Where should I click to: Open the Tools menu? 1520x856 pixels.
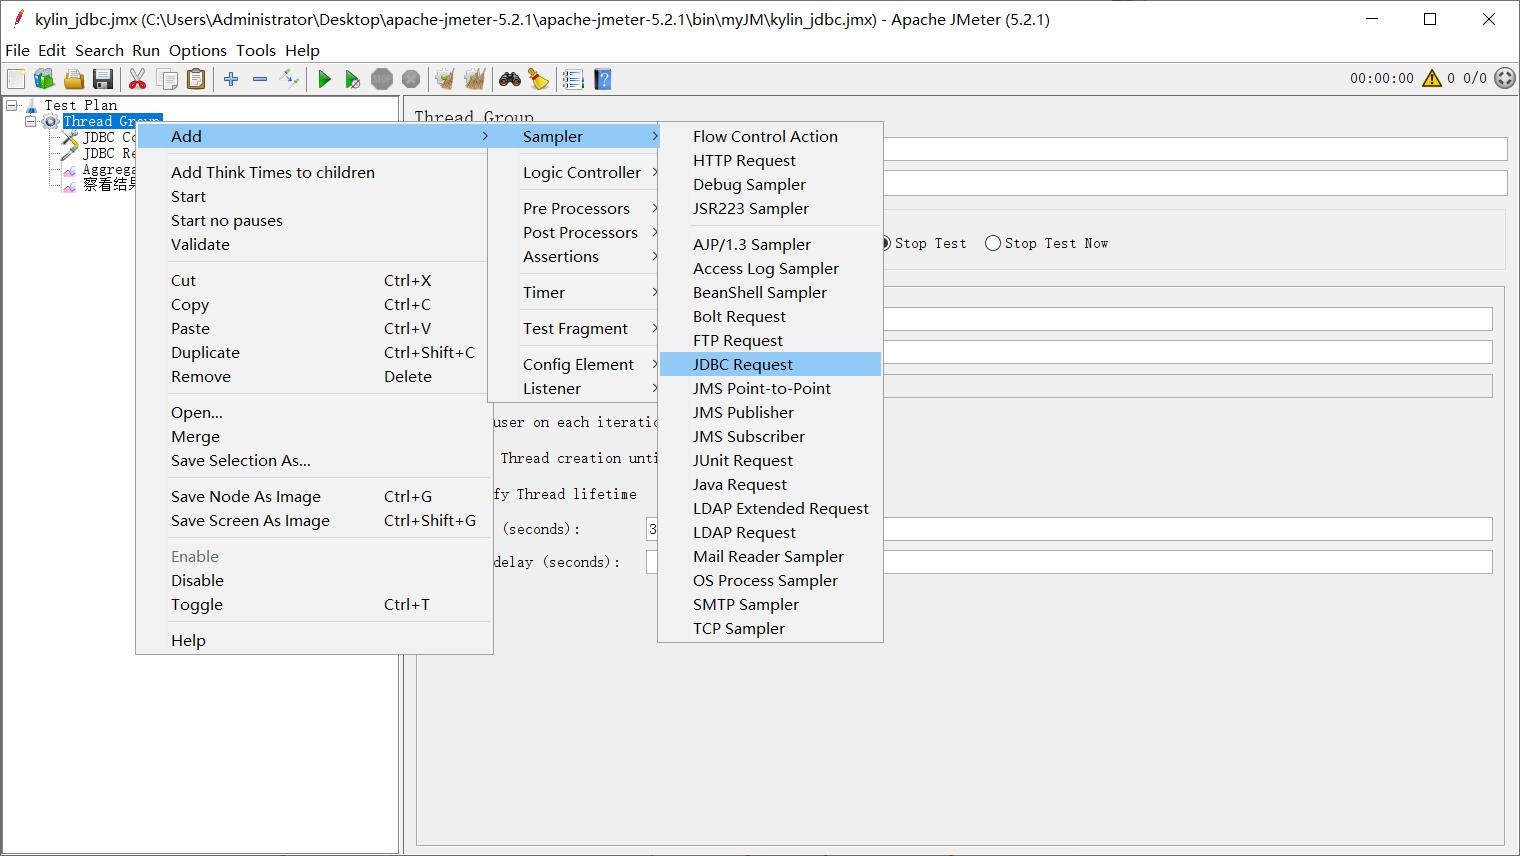coord(256,50)
